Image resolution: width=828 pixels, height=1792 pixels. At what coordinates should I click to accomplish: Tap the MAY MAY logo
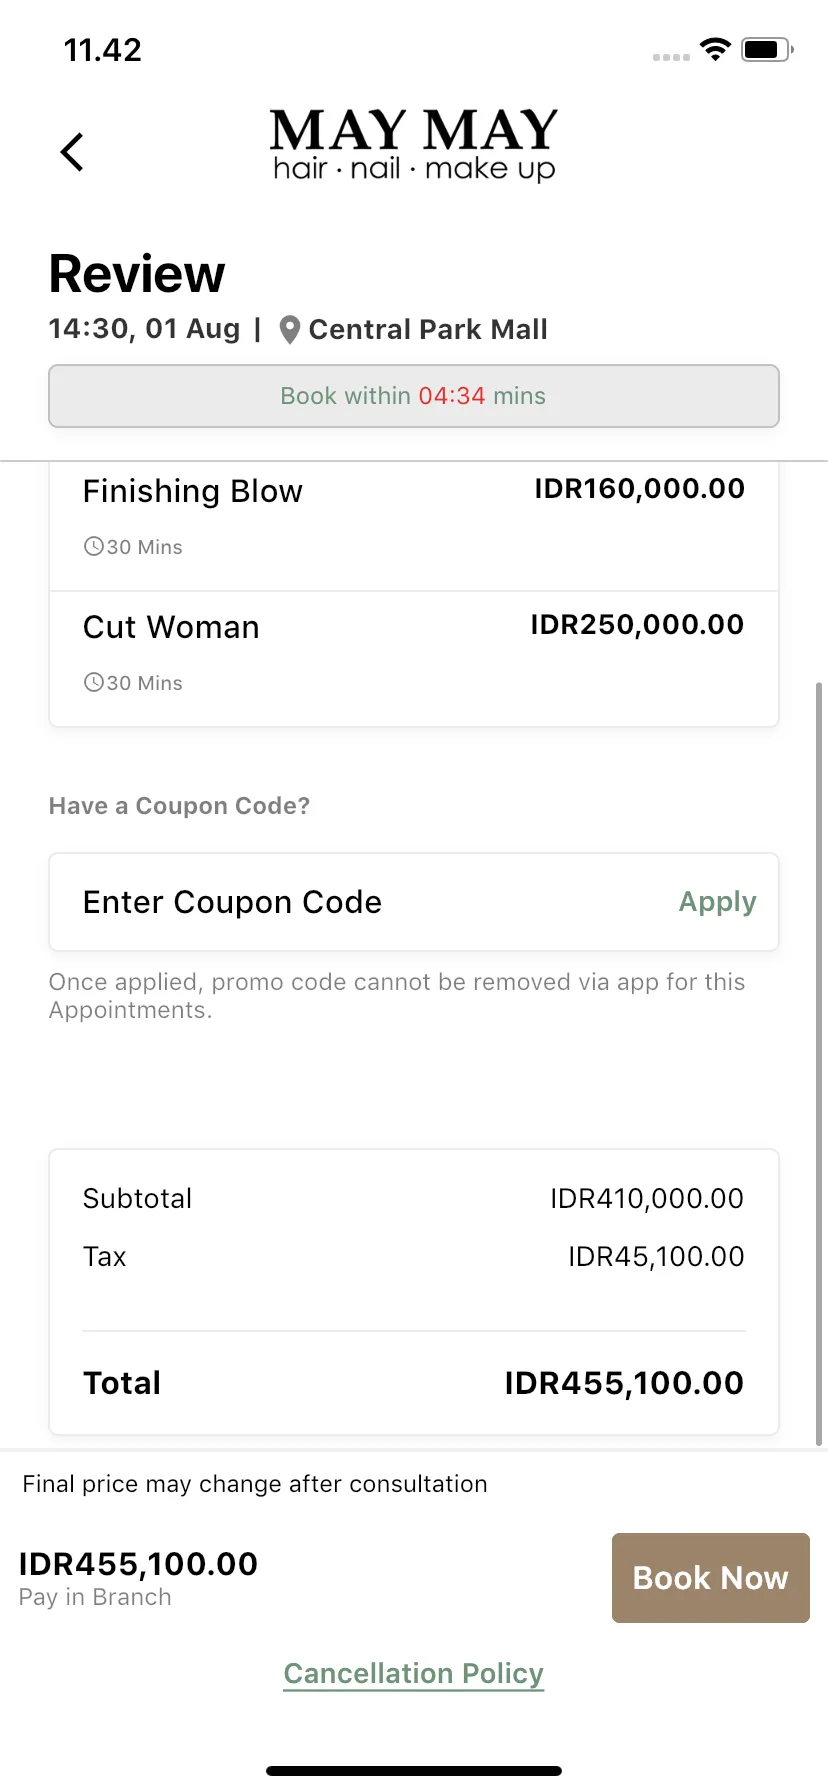pos(414,145)
